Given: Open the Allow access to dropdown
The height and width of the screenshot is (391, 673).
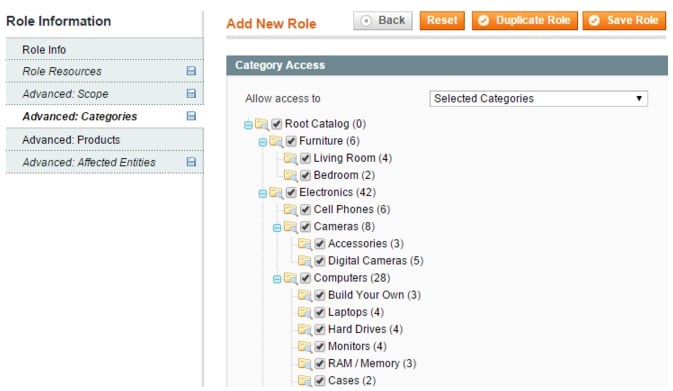Looking at the screenshot, I should 538,98.
